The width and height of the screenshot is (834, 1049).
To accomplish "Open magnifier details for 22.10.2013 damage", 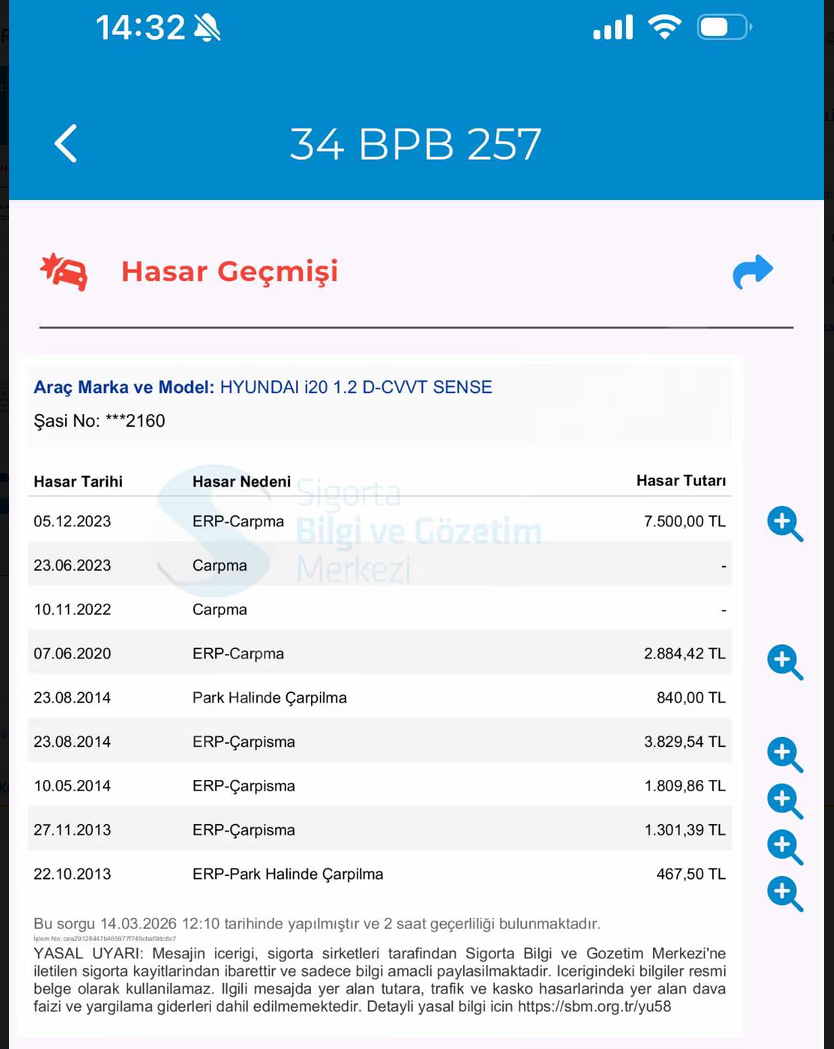I will click(x=785, y=893).
